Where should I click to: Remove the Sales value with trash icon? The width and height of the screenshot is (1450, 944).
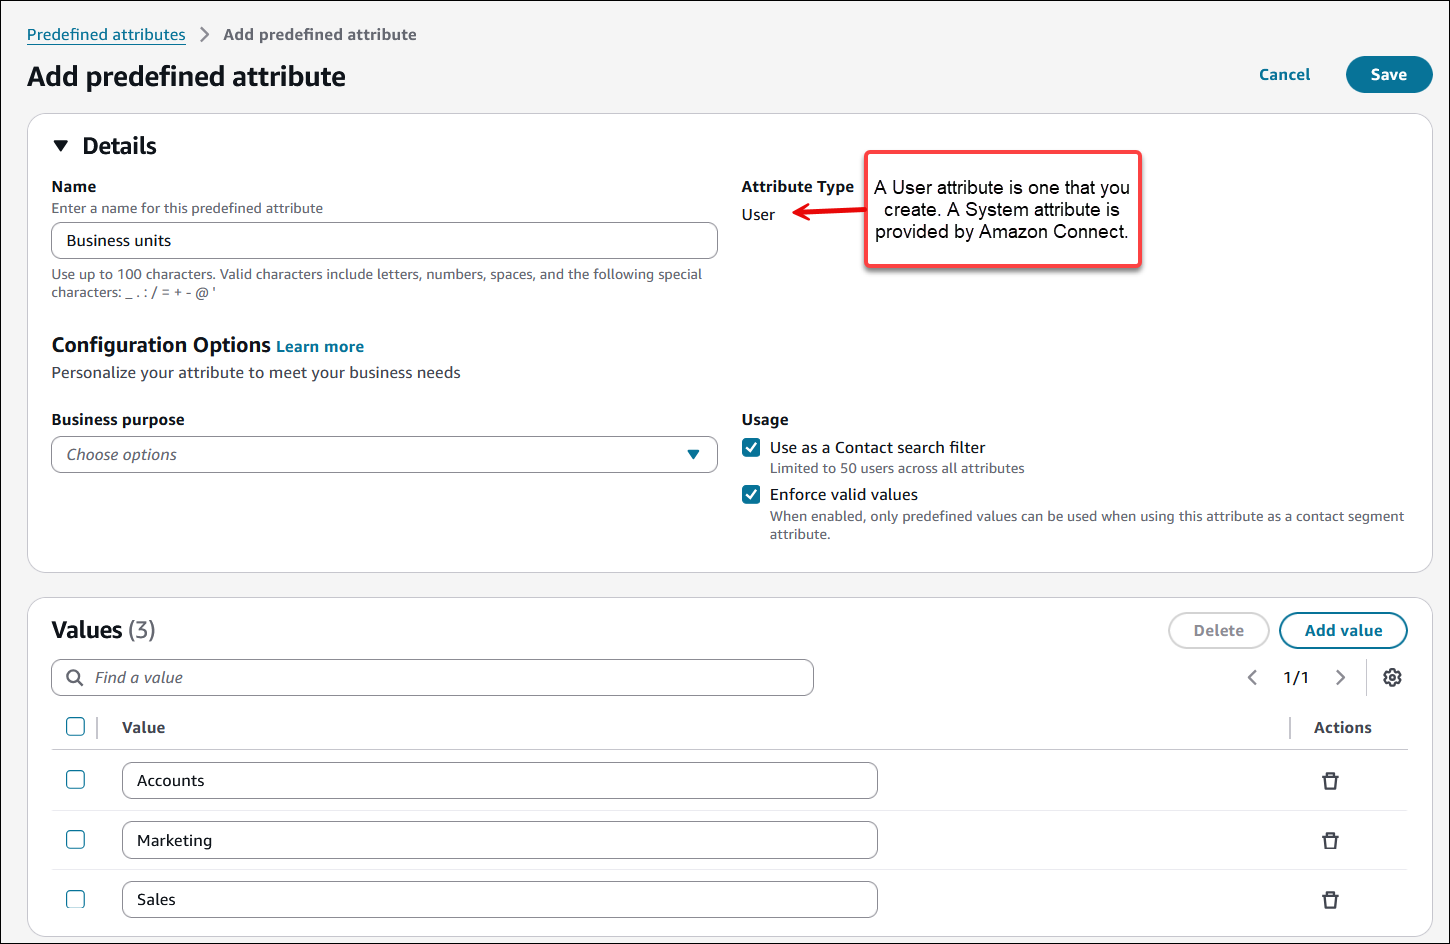[1330, 900]
